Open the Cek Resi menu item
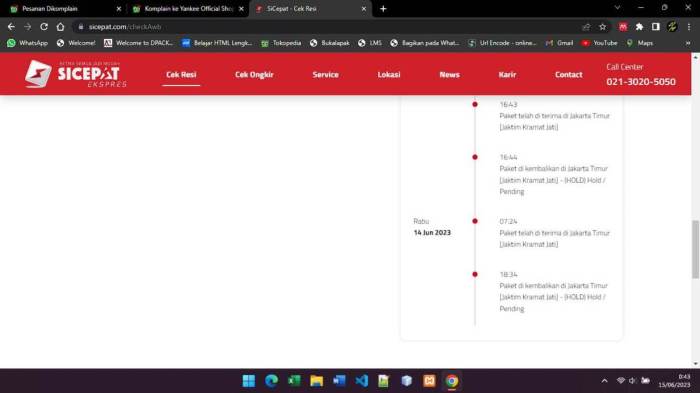 (x=181, y=75)
